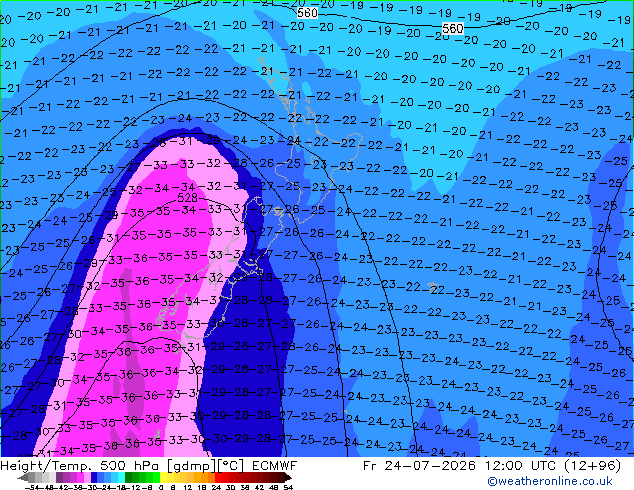Click the yellow 0°C swatch in the legend
The width and height of the screenshot is (634, 490).
pyautogui.click(x=163, y=477)
